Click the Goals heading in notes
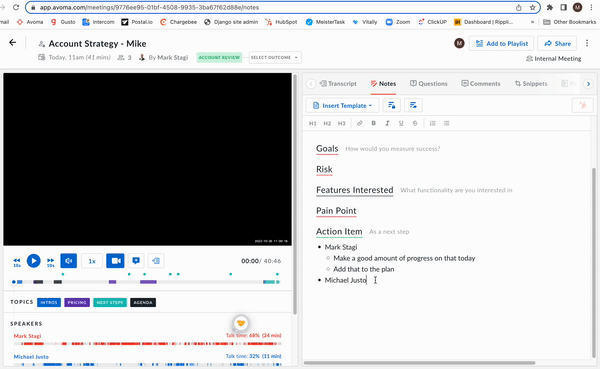 [x=327, y=149]
